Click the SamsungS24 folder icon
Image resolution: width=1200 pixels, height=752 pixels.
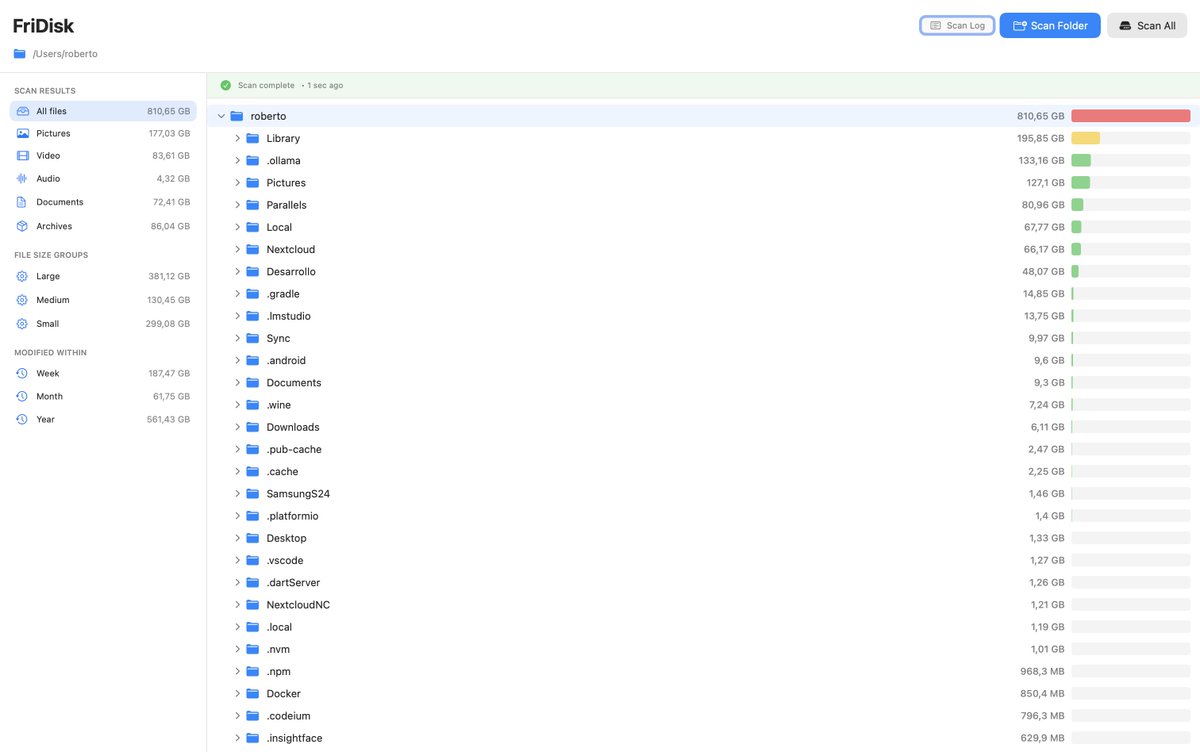[x=253, y=493]
